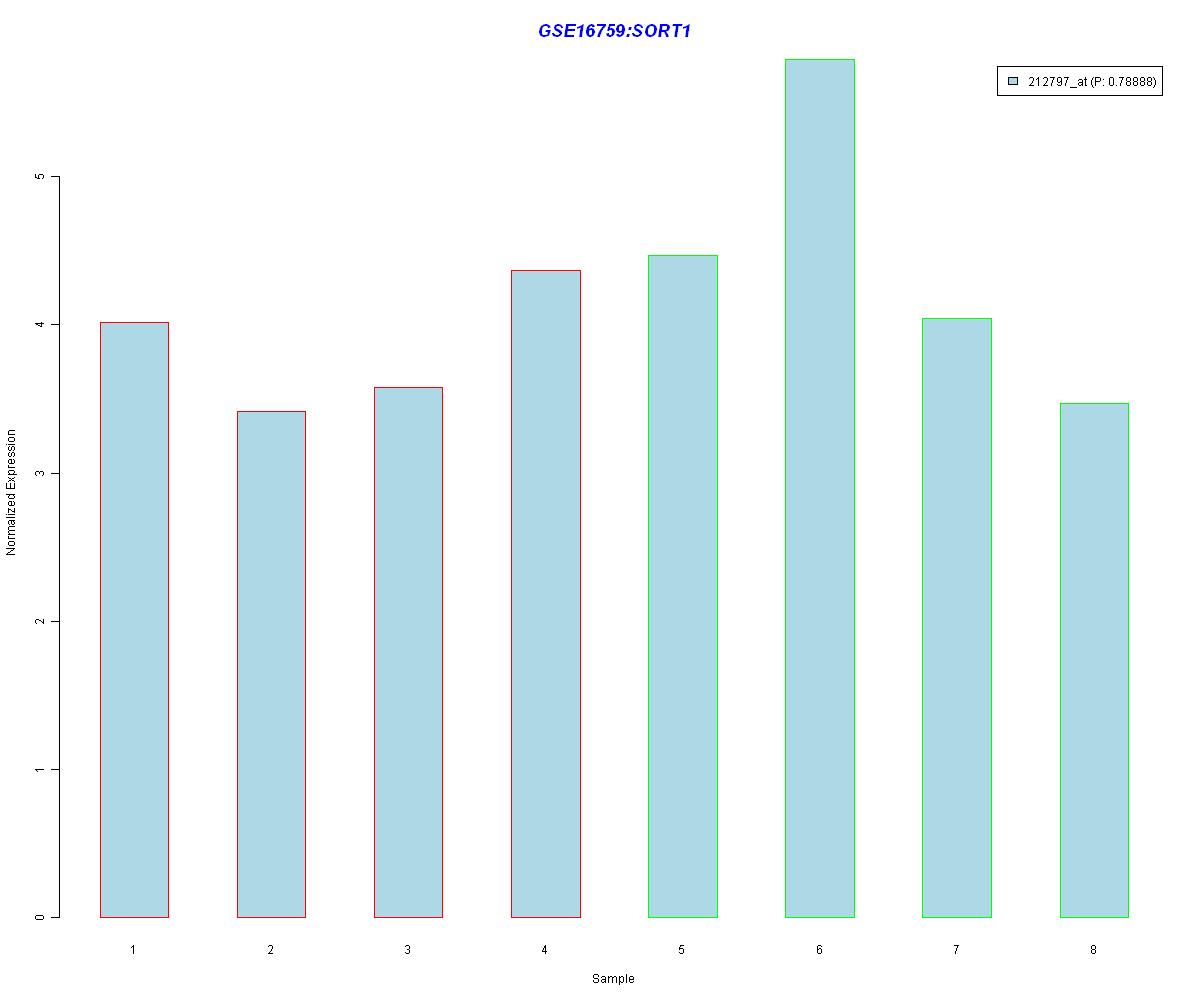Select the bar for sample 8

tap(1094, 660)
